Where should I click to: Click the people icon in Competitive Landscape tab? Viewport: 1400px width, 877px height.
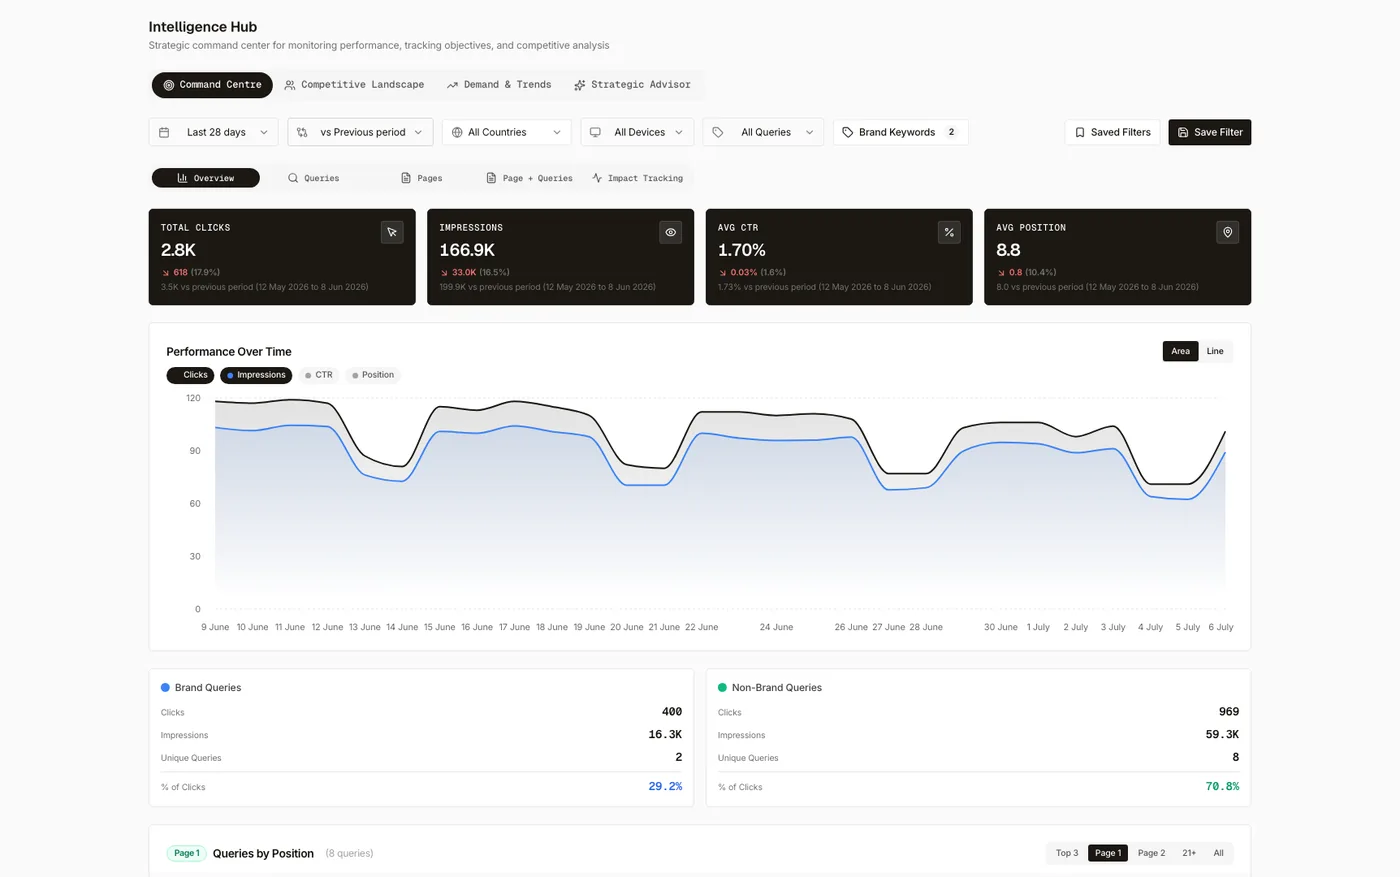click(x=290, y=85)
